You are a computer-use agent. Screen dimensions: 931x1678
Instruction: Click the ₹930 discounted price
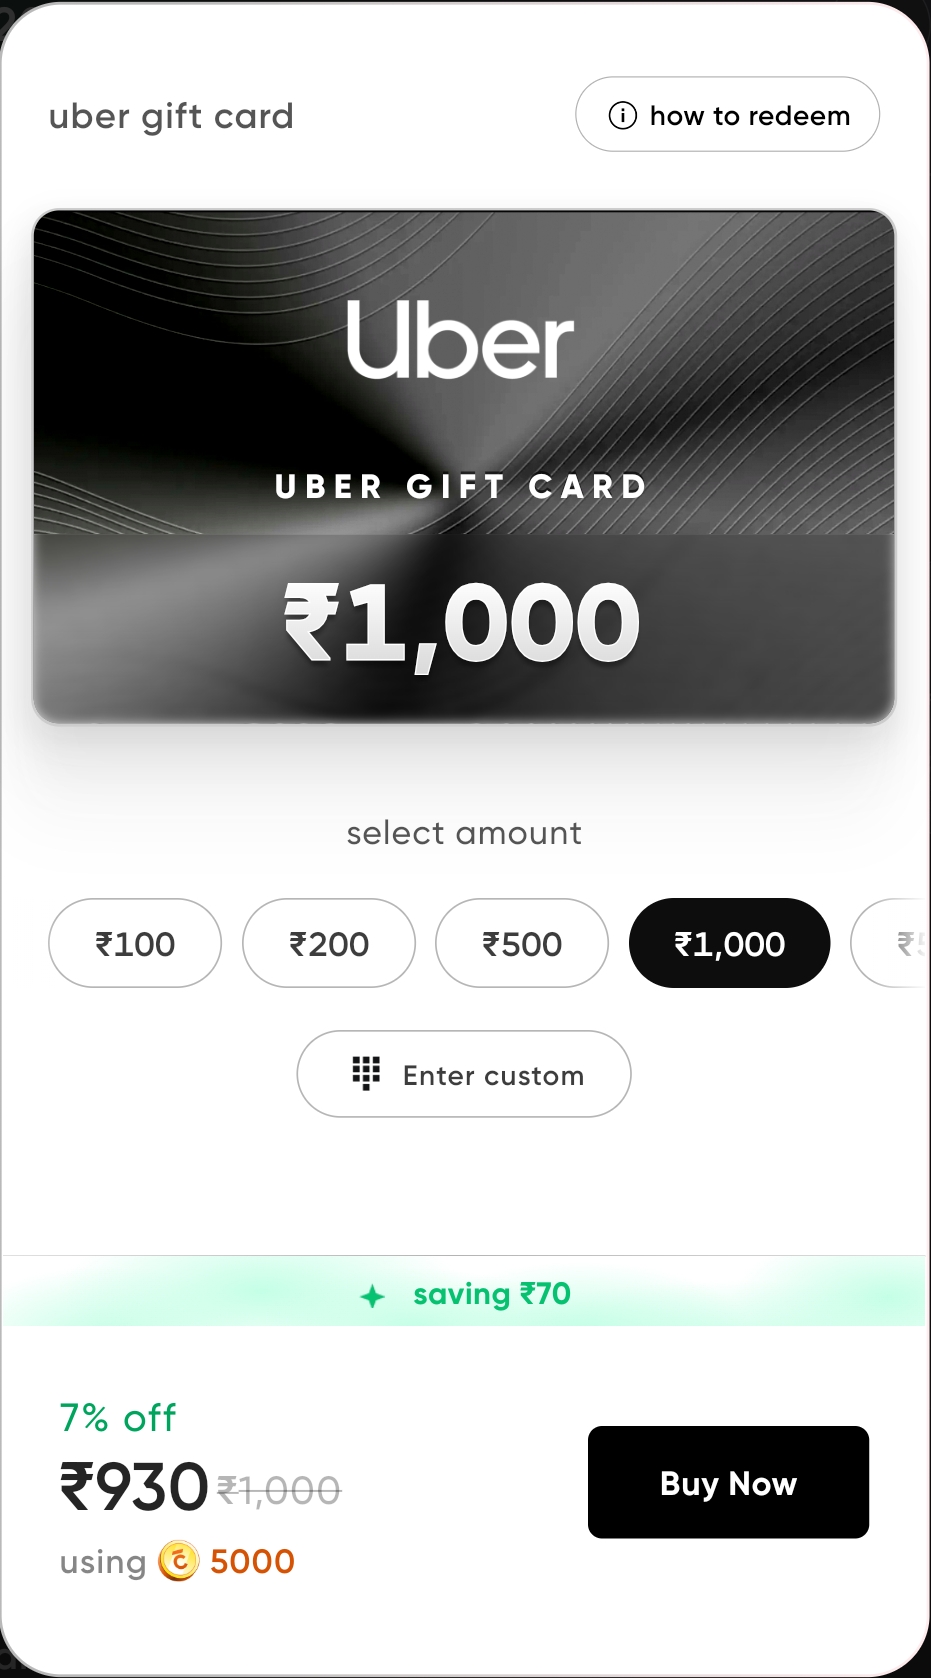pyautogui.click(x=134, y=1487)
